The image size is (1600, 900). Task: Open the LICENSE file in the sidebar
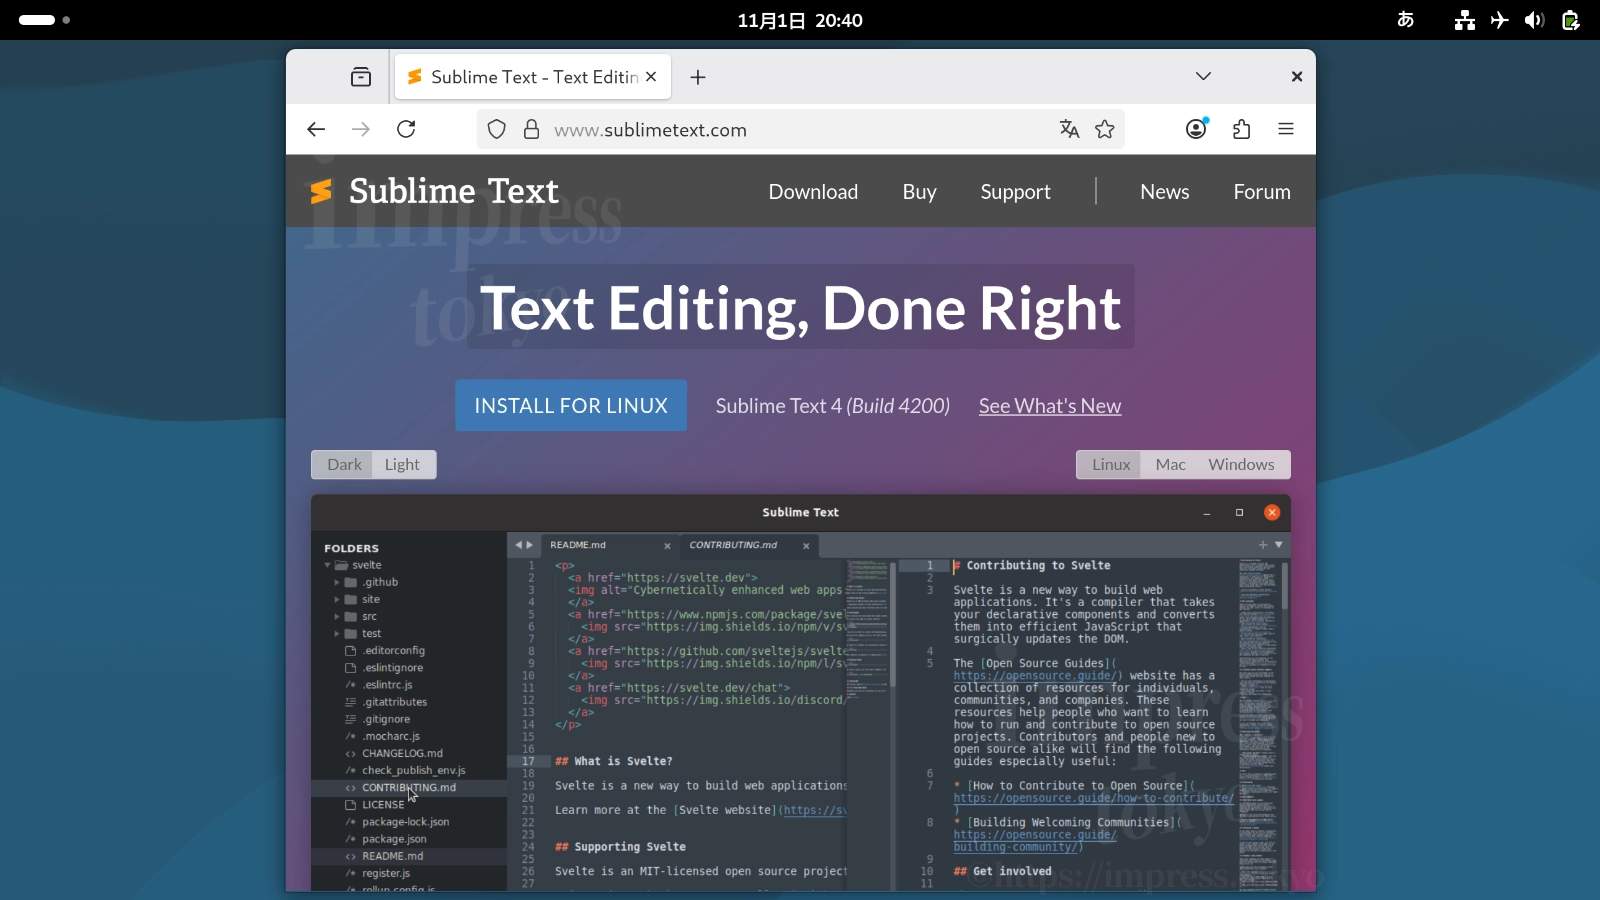point(383,804)
